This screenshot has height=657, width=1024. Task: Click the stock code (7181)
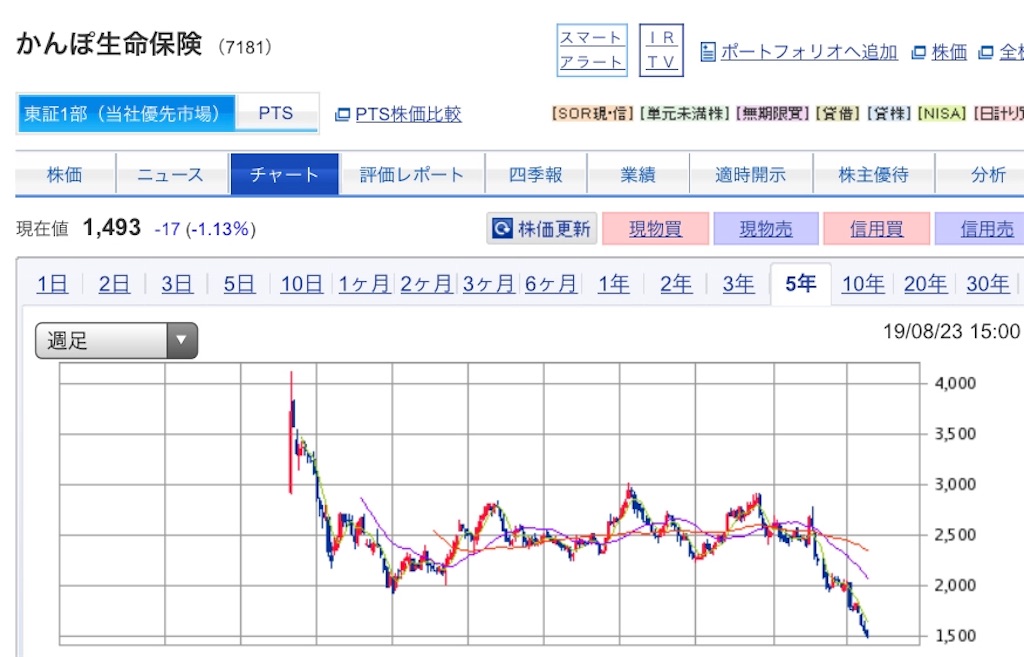[x=245, y=47]
